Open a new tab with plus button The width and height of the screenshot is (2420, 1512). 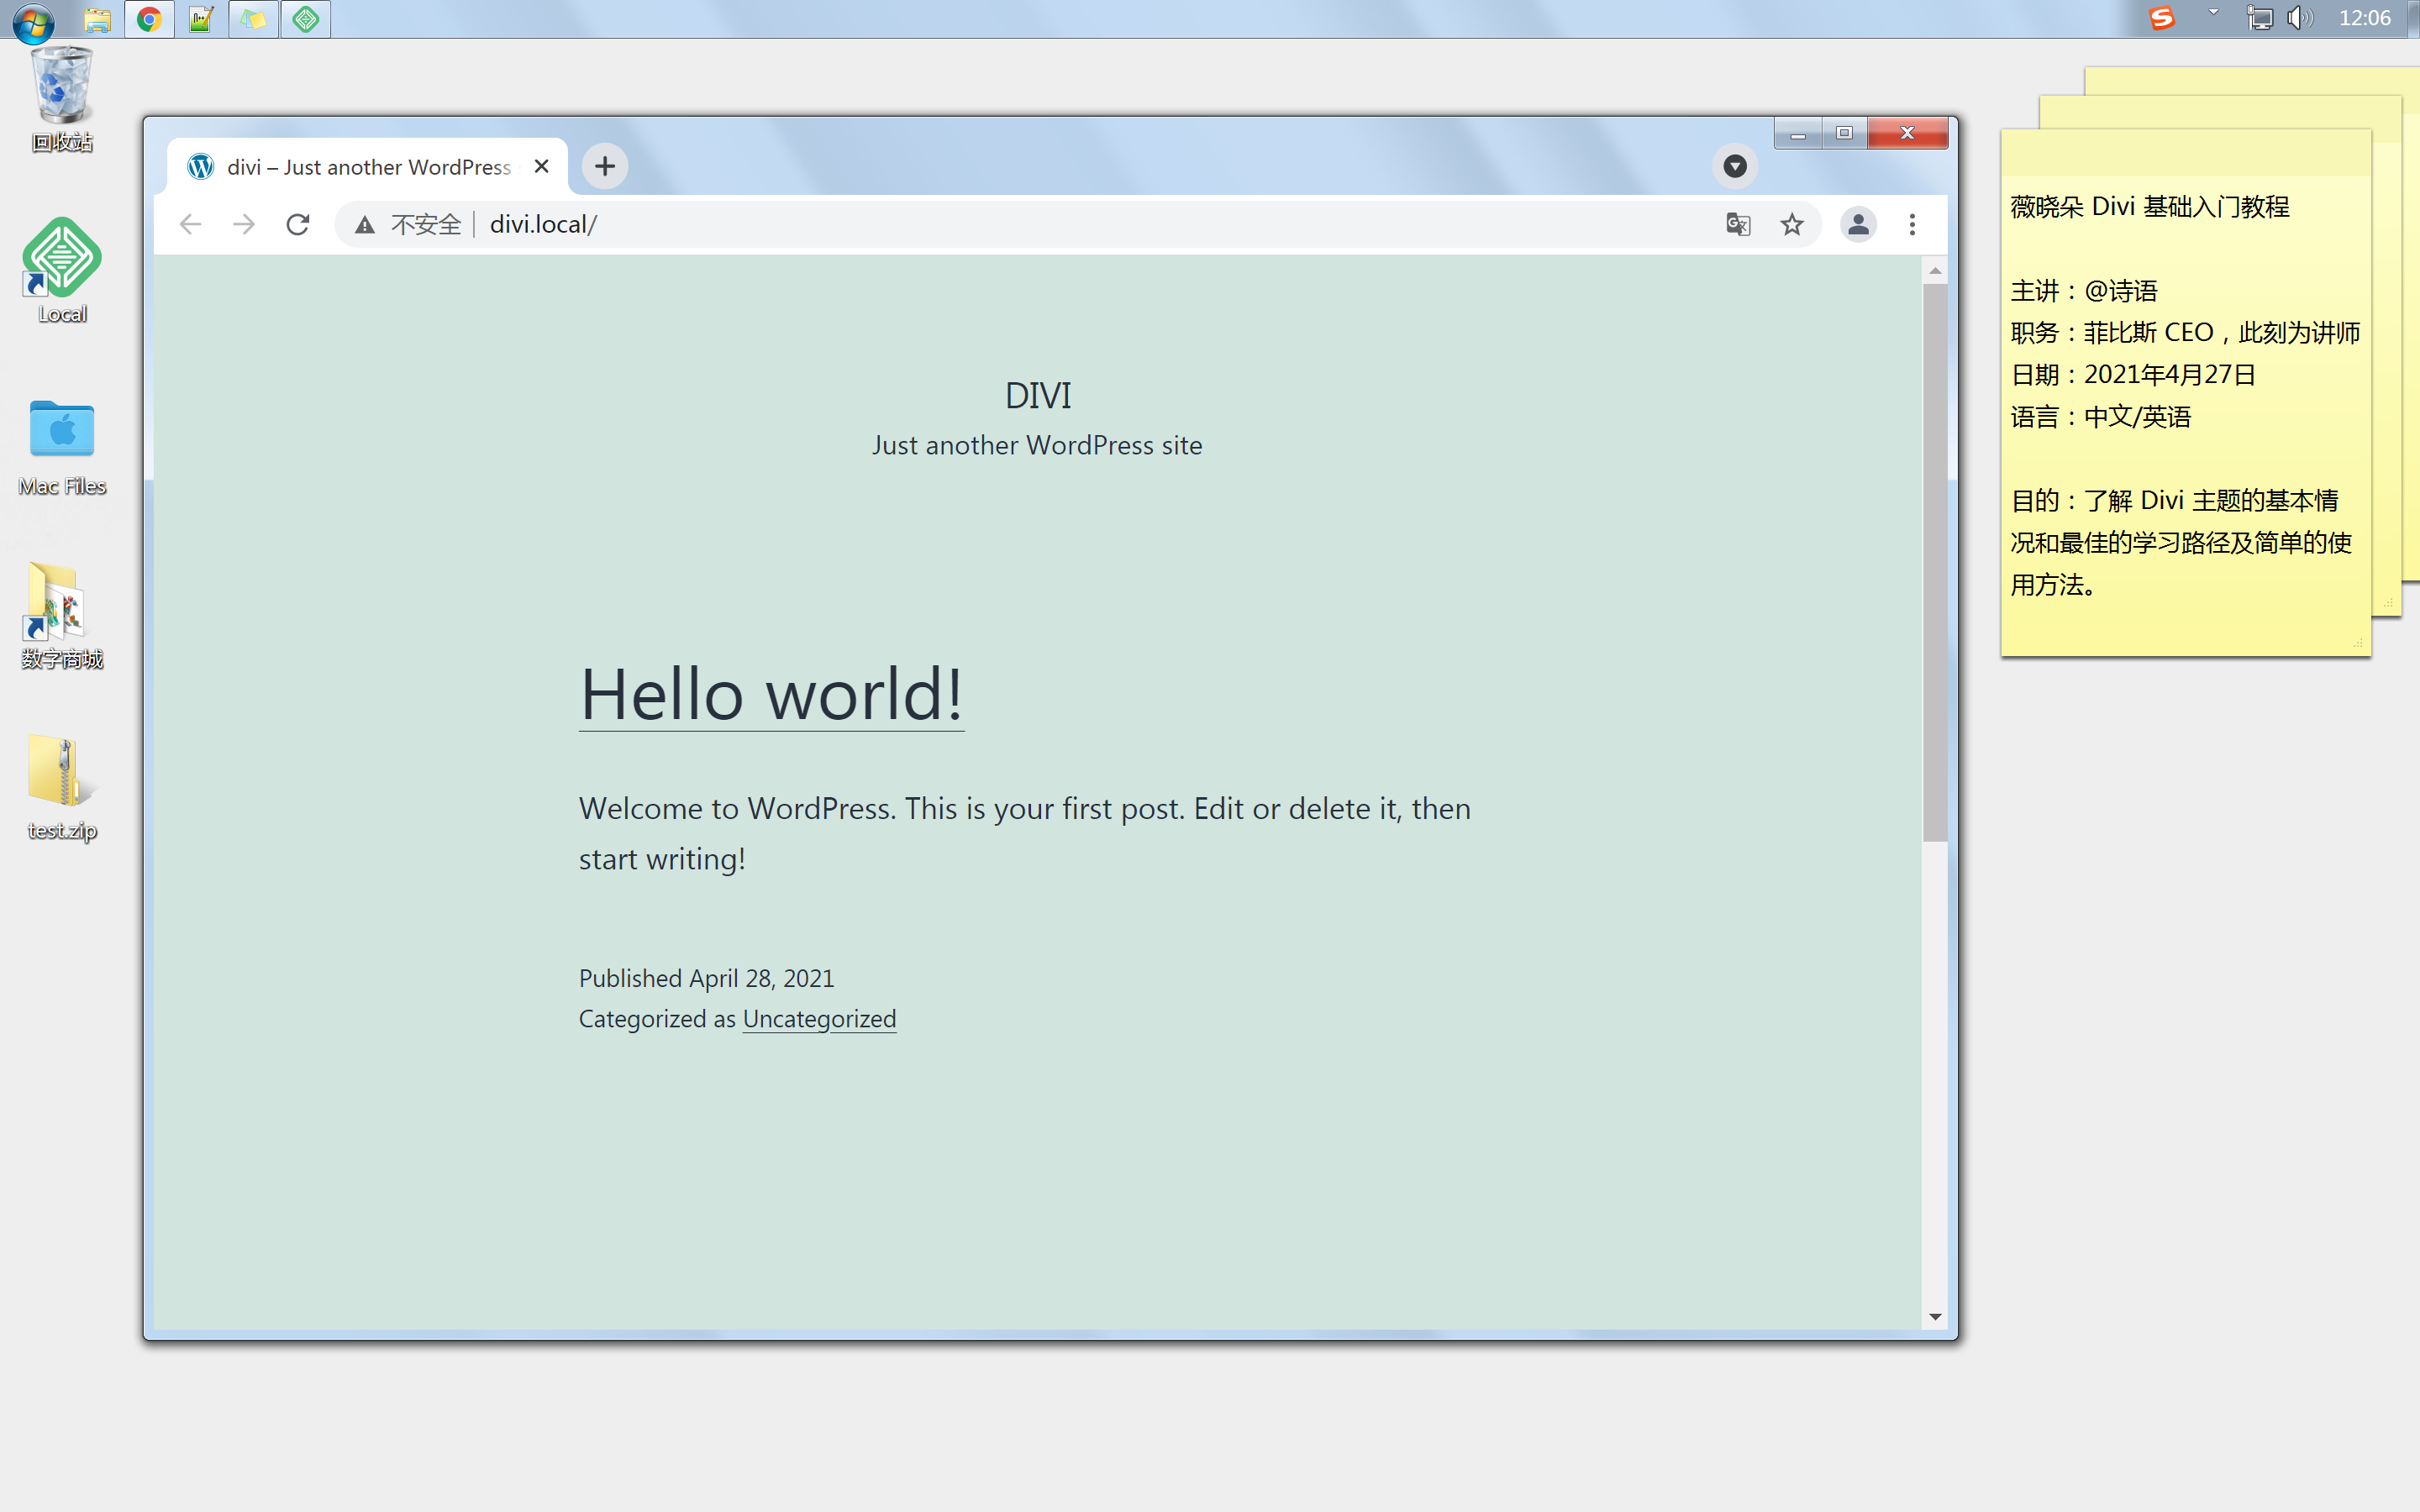pos(605,166)
